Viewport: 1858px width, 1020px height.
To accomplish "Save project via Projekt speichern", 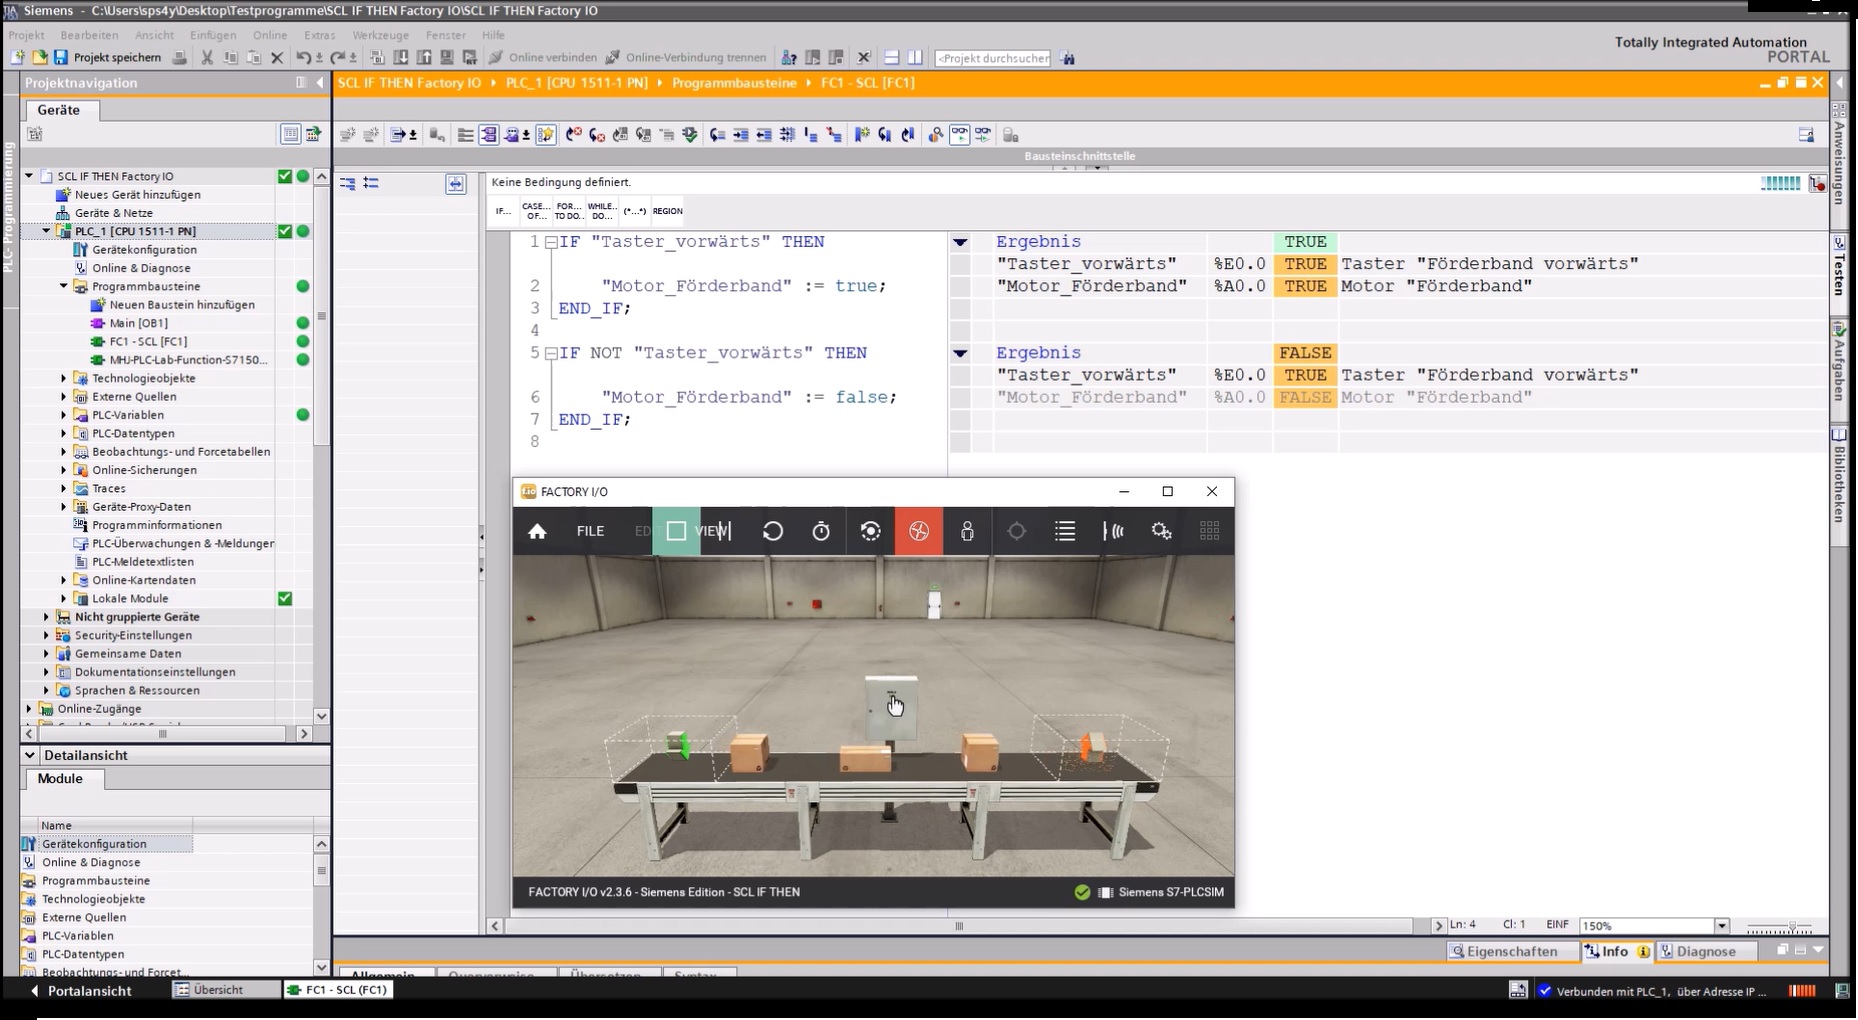I will click(x=107, y=57).
